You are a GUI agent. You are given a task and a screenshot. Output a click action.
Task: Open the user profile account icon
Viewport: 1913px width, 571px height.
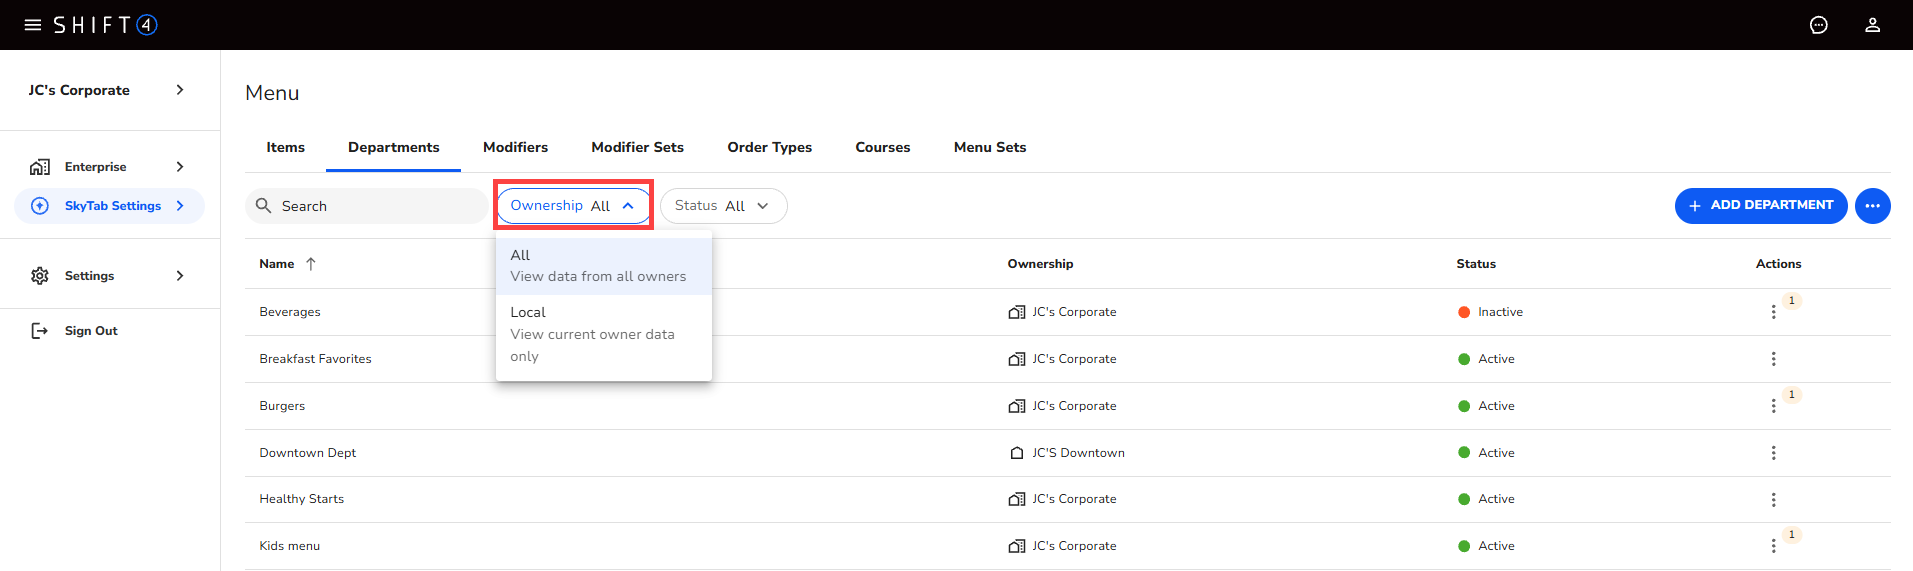coord(1872,25)
